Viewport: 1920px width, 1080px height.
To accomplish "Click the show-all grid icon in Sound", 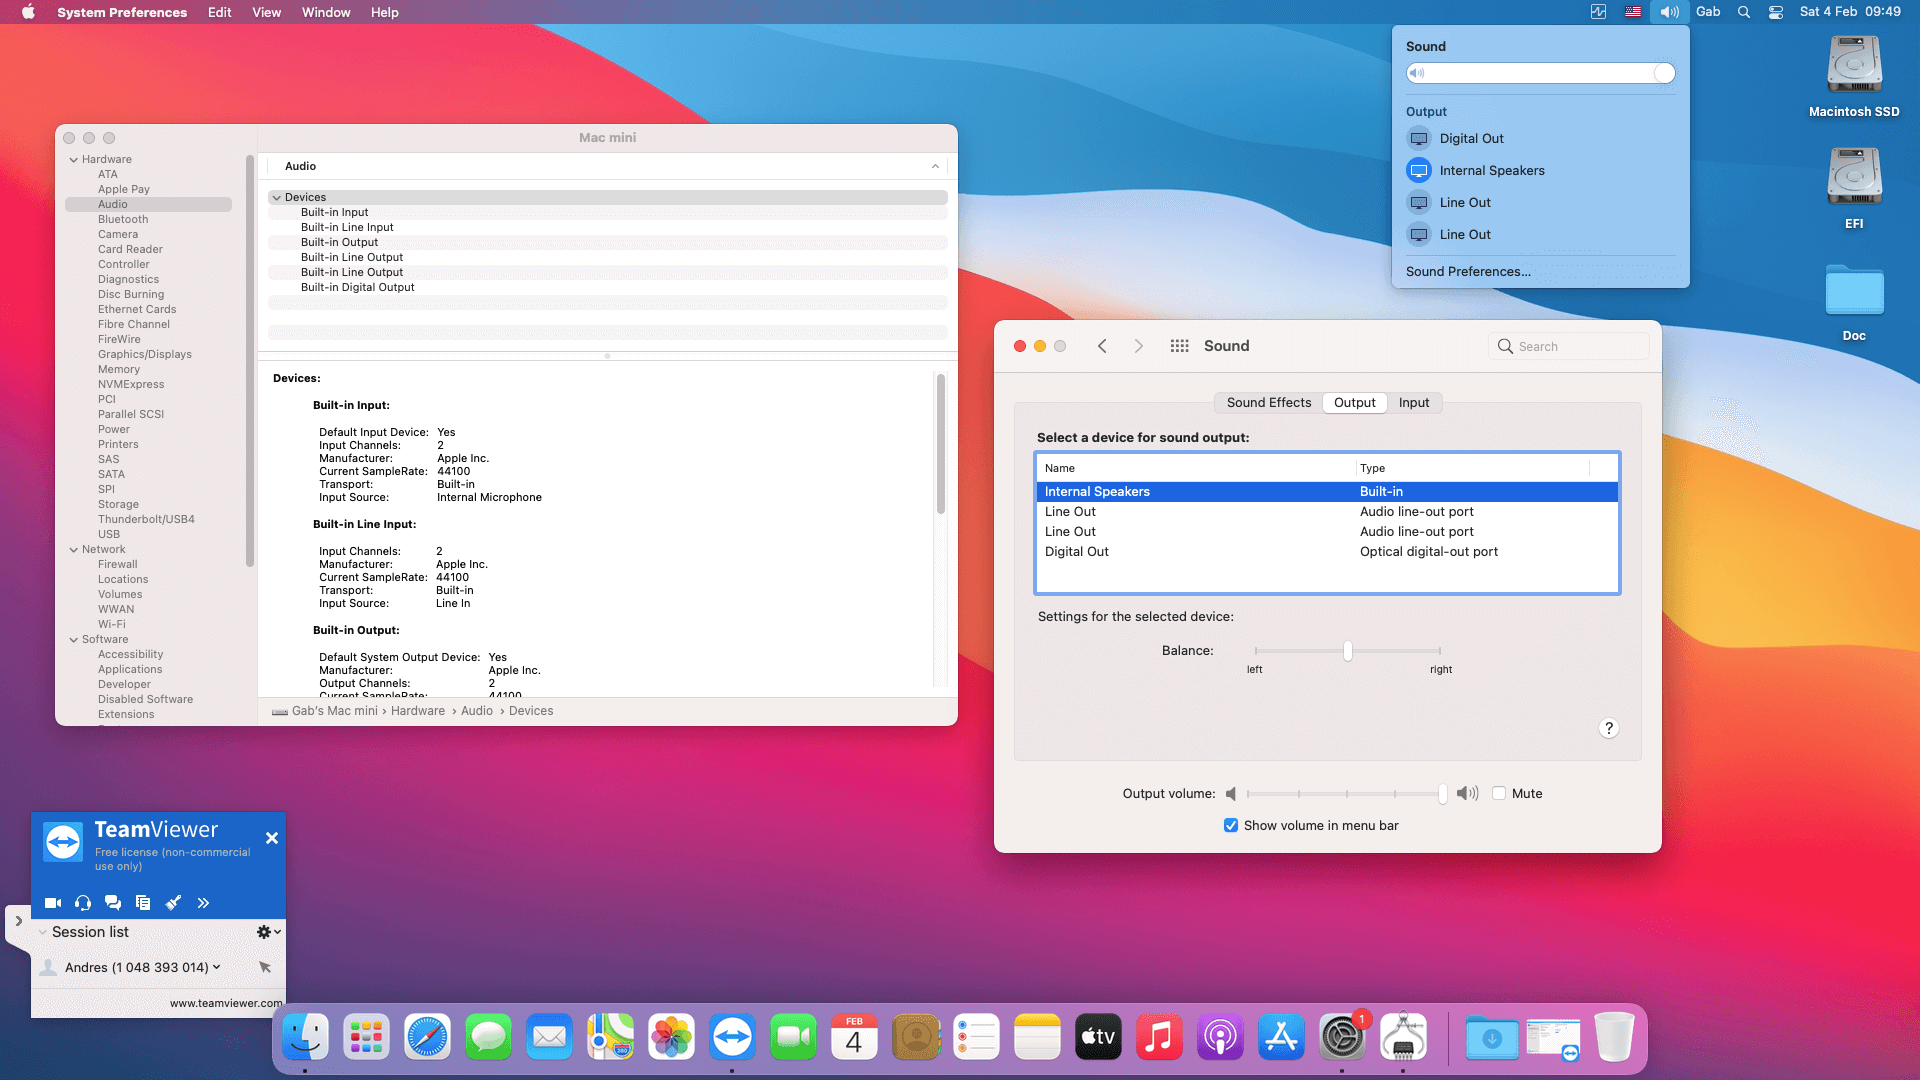I will (1179, 346).
